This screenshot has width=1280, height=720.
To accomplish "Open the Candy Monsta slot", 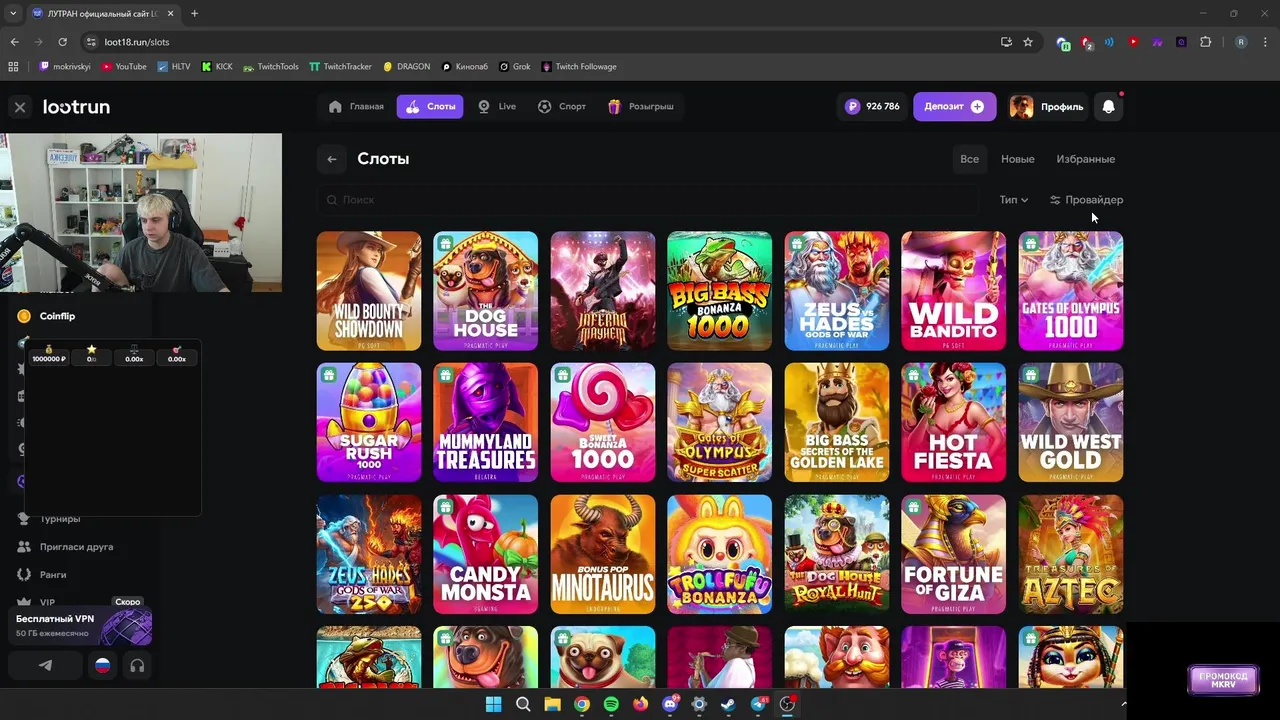I will click(x=486, y=554).
